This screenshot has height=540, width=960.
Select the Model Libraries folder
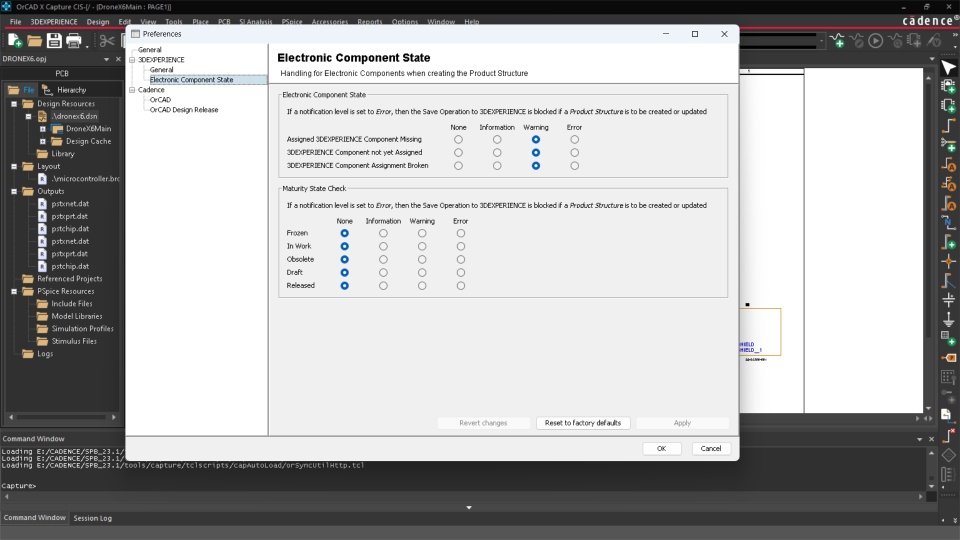click(x=77, y=317)
